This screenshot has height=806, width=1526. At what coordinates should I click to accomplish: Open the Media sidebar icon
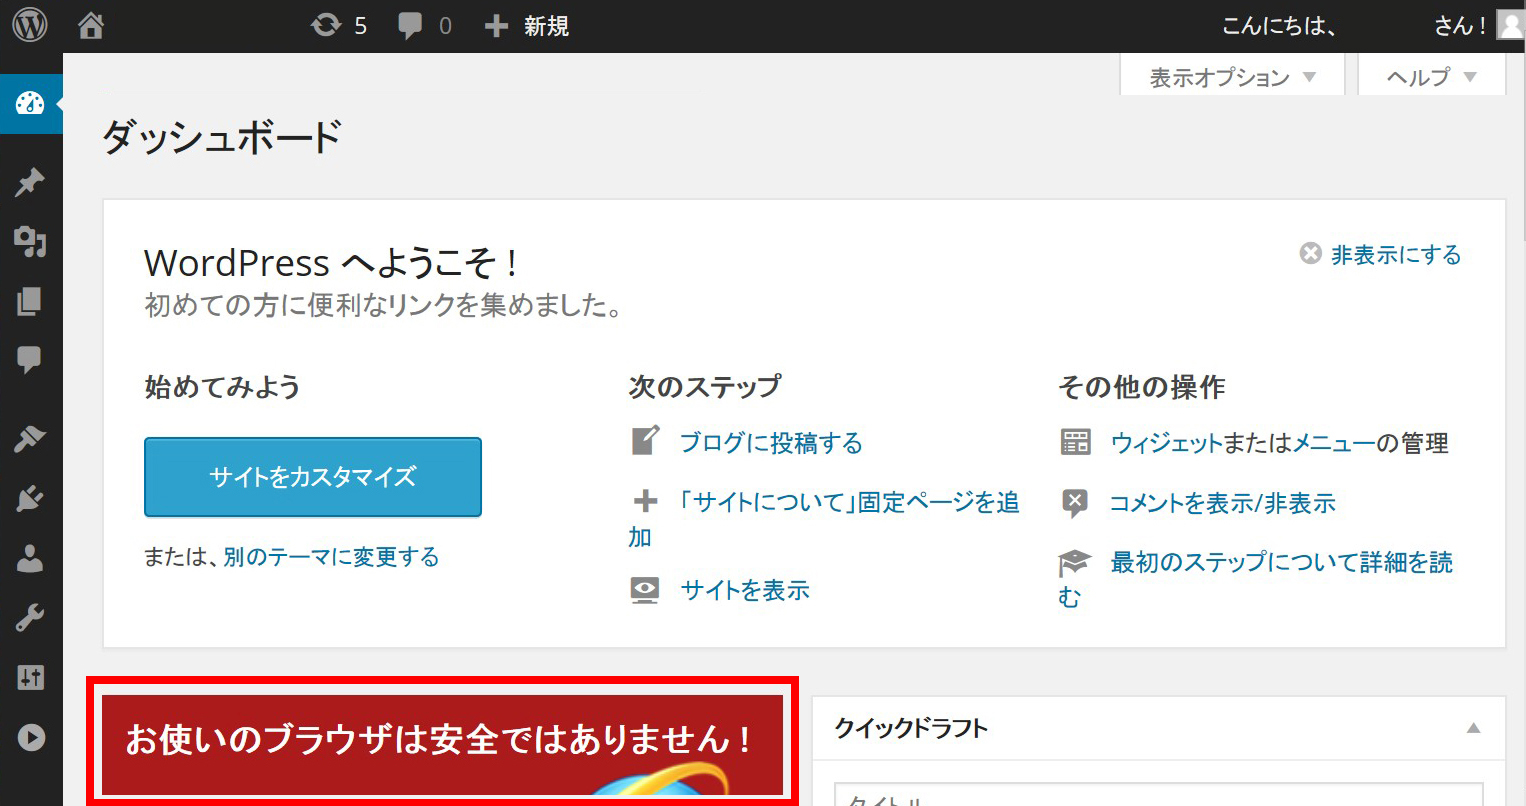[30, 242]
